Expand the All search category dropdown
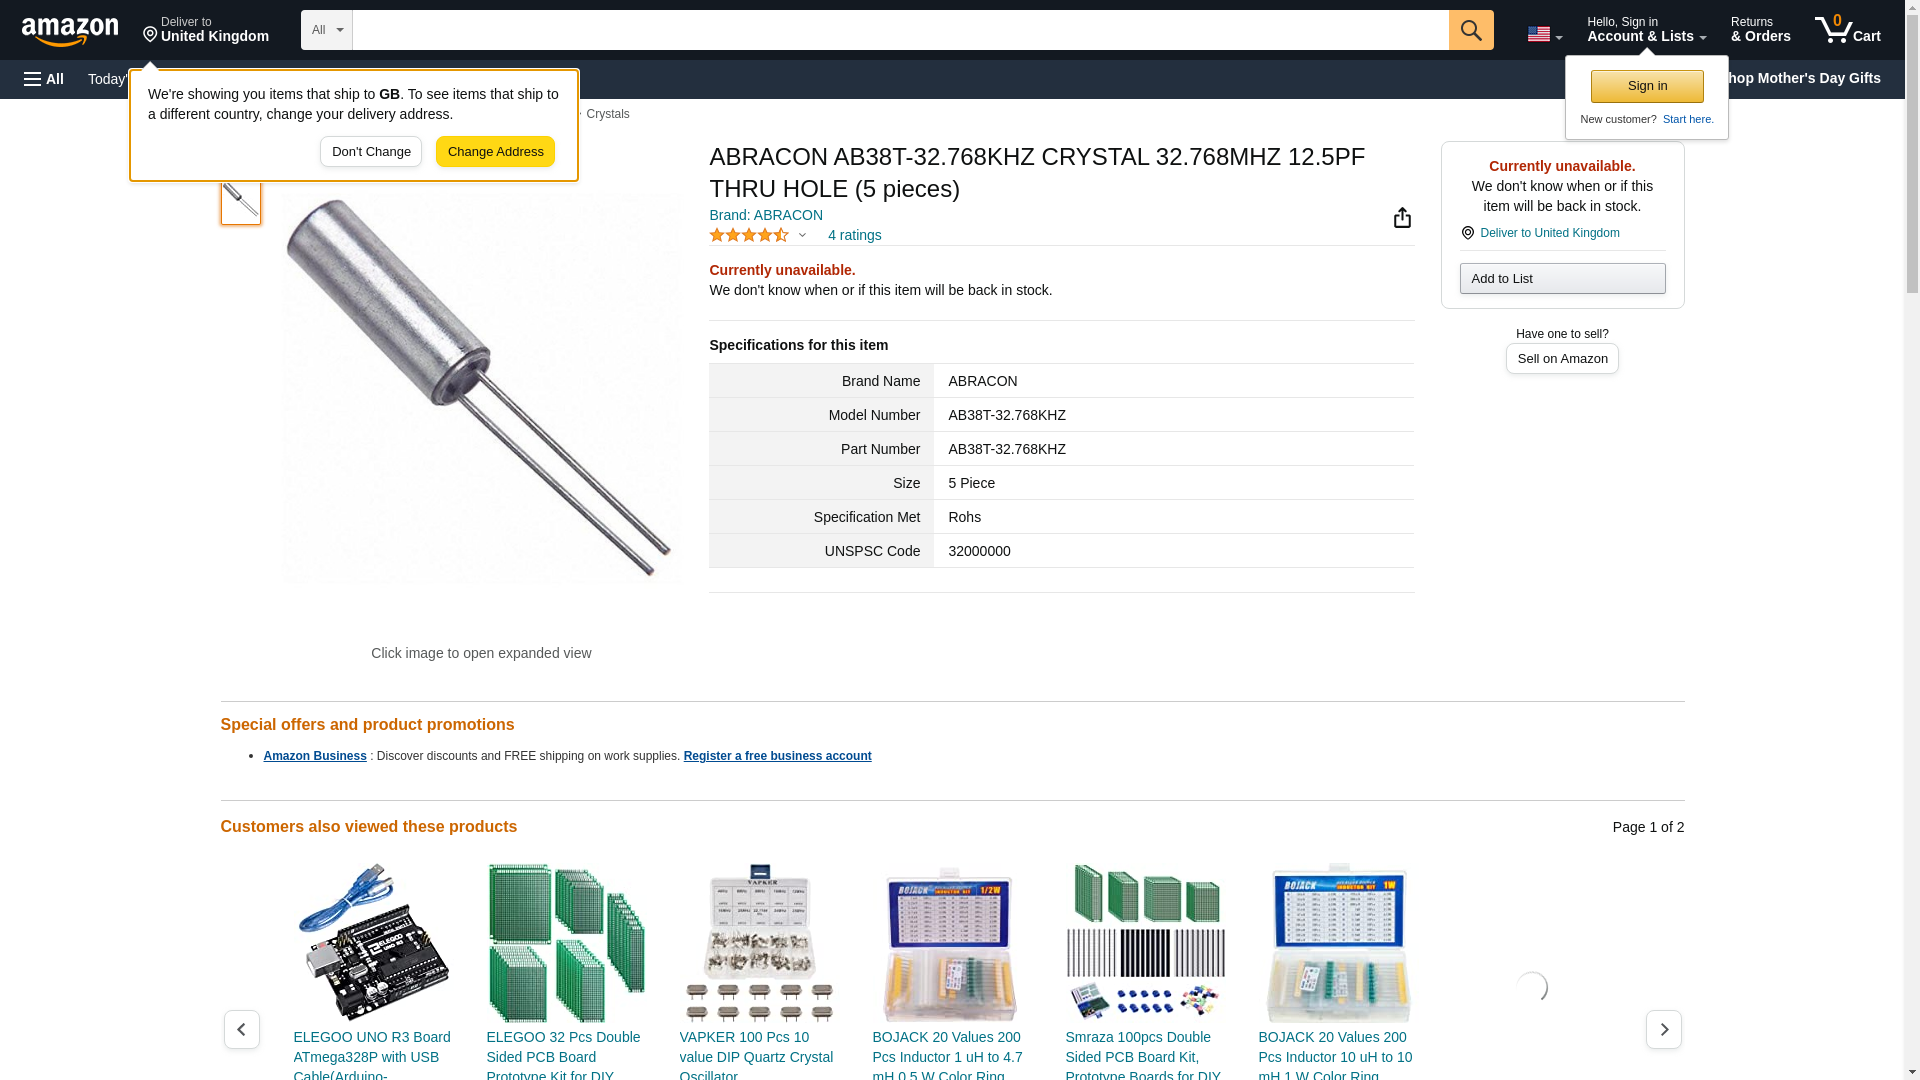Screen dimensions: 1920x1080 click(327, 30)
